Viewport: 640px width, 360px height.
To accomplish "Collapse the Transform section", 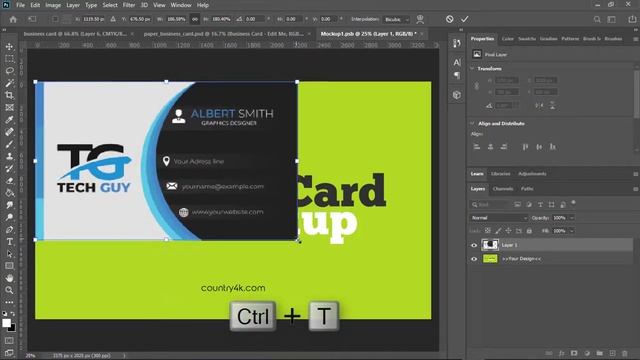I will click(472, 69).
